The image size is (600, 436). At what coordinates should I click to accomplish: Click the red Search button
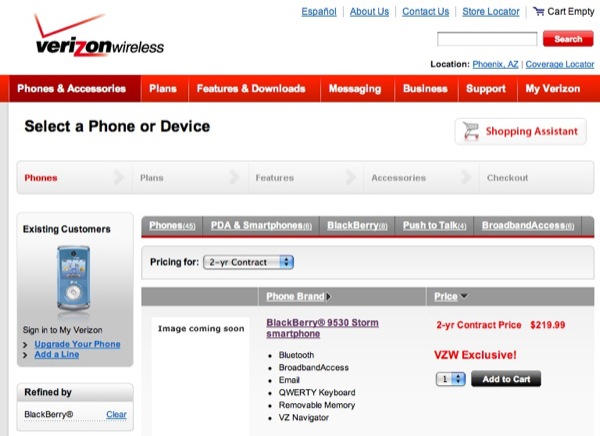[x=567, y=39]
